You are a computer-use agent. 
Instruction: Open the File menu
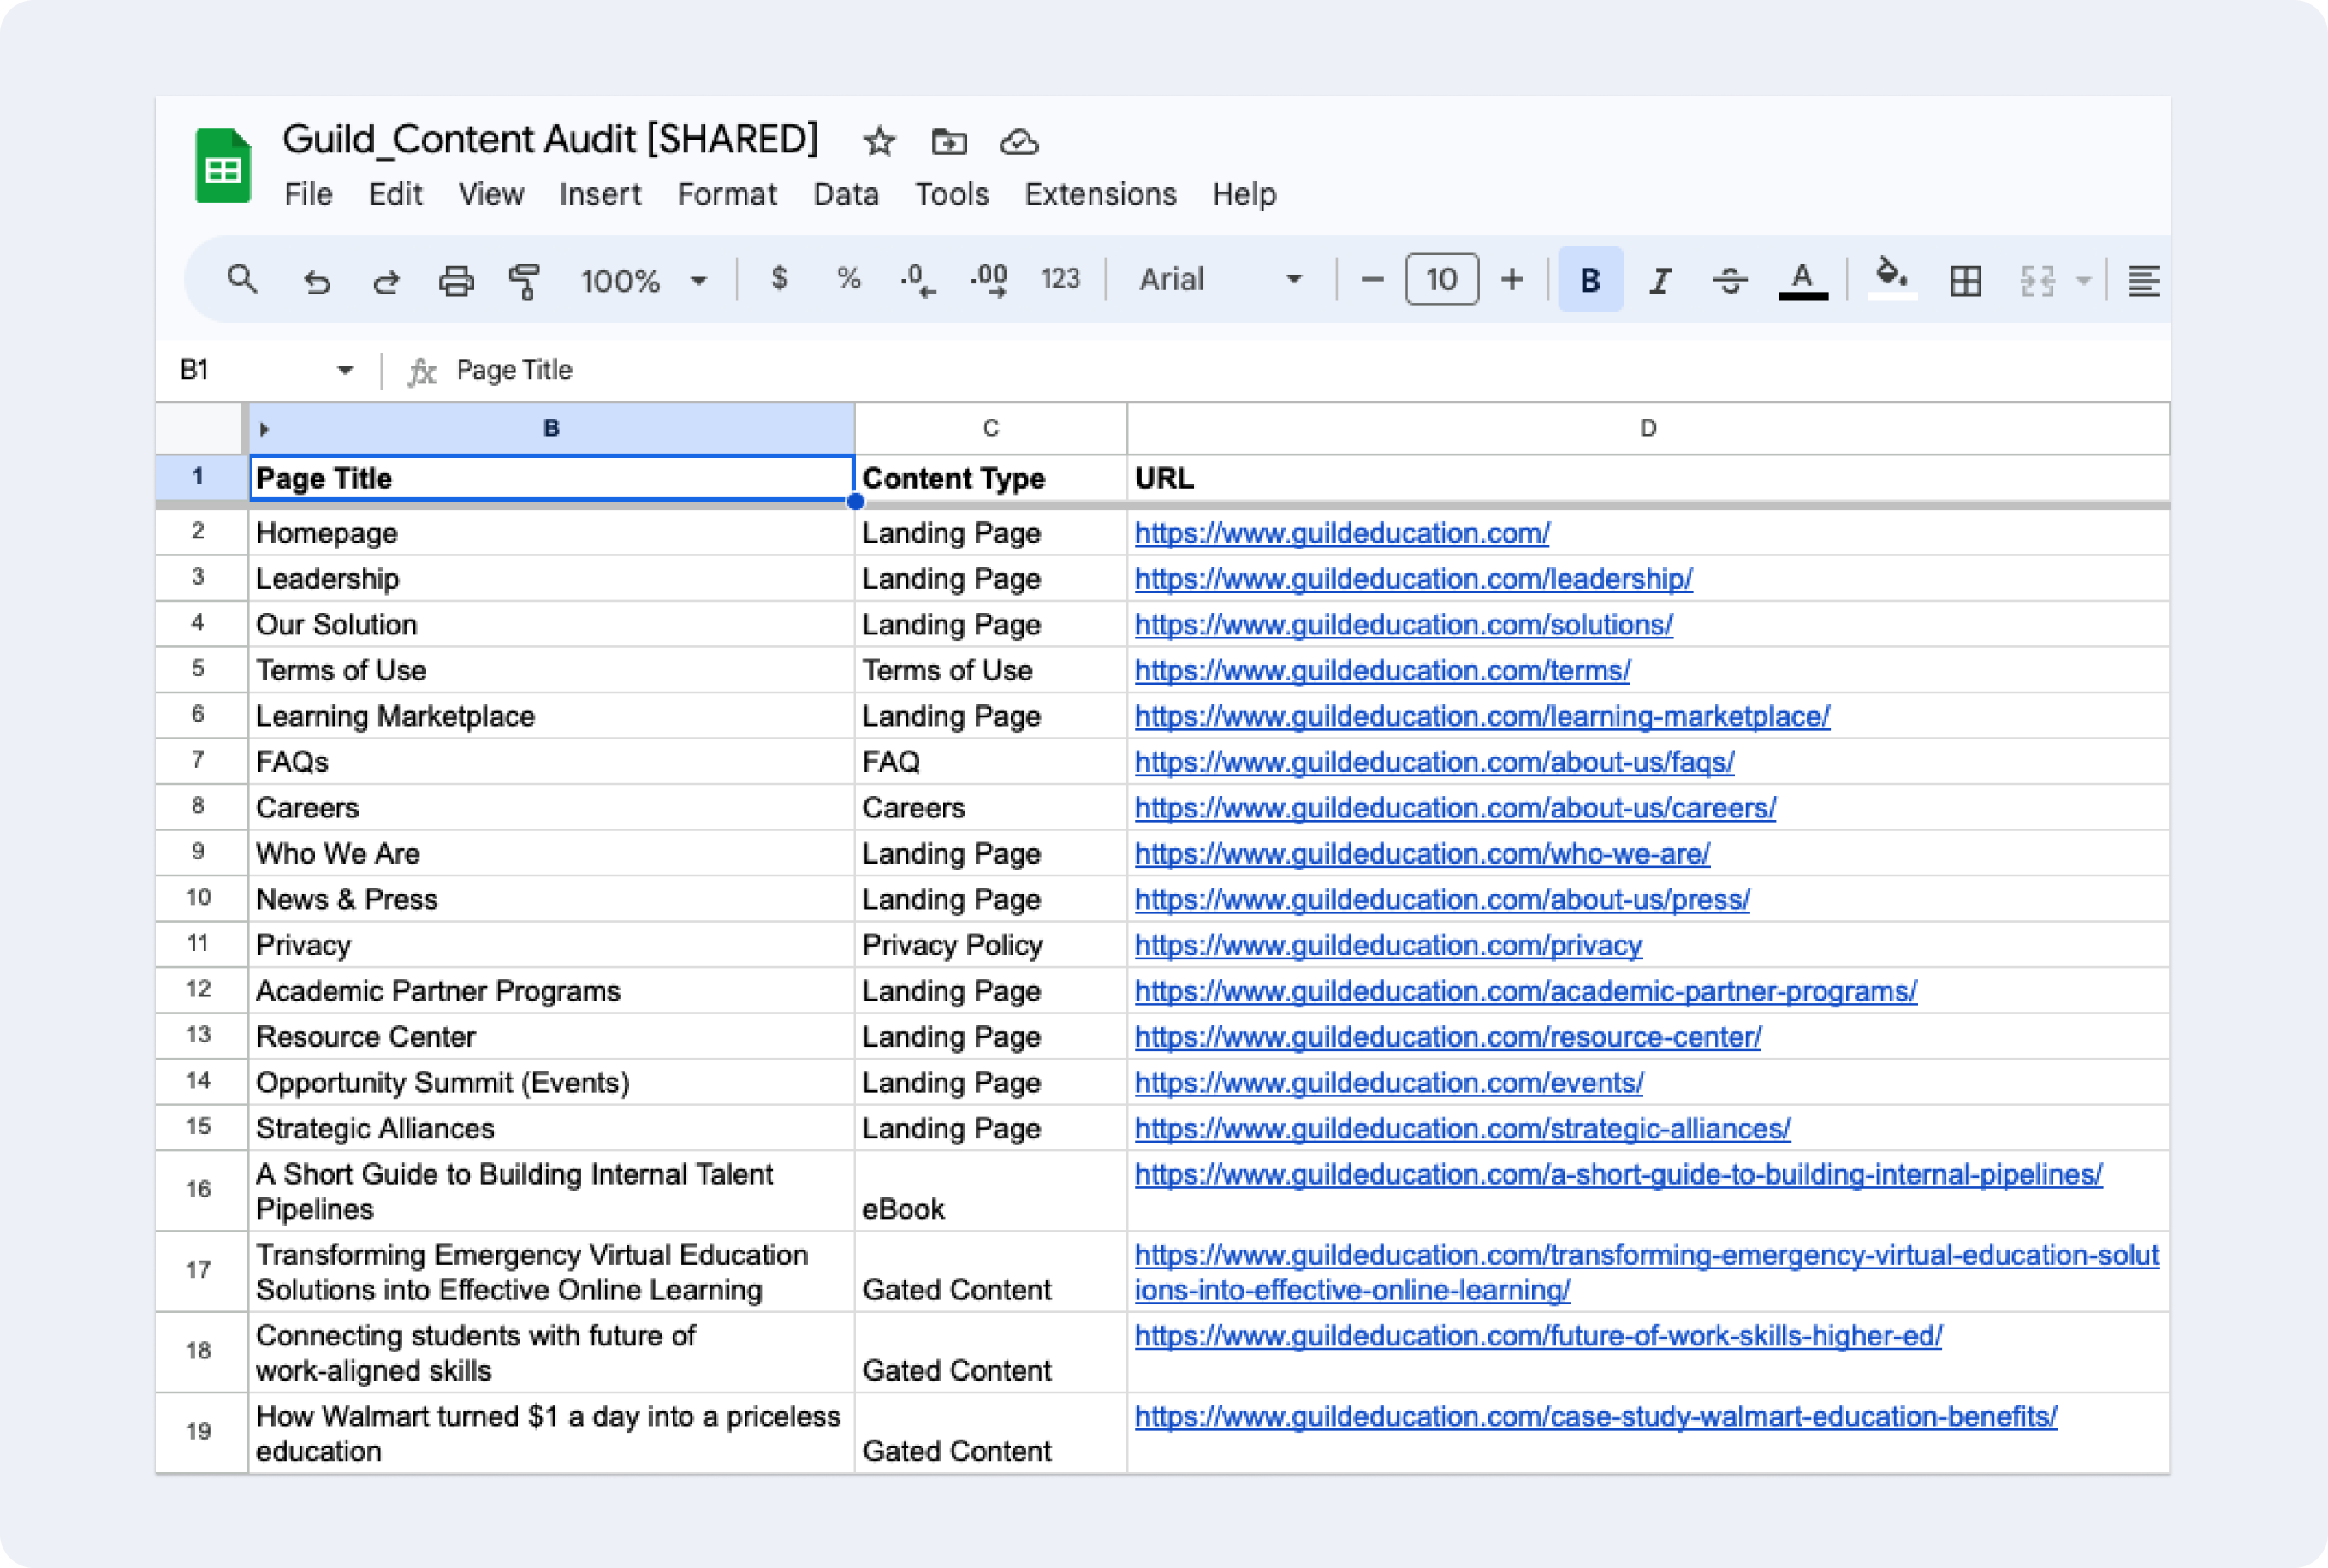click(x=308, y=194)
